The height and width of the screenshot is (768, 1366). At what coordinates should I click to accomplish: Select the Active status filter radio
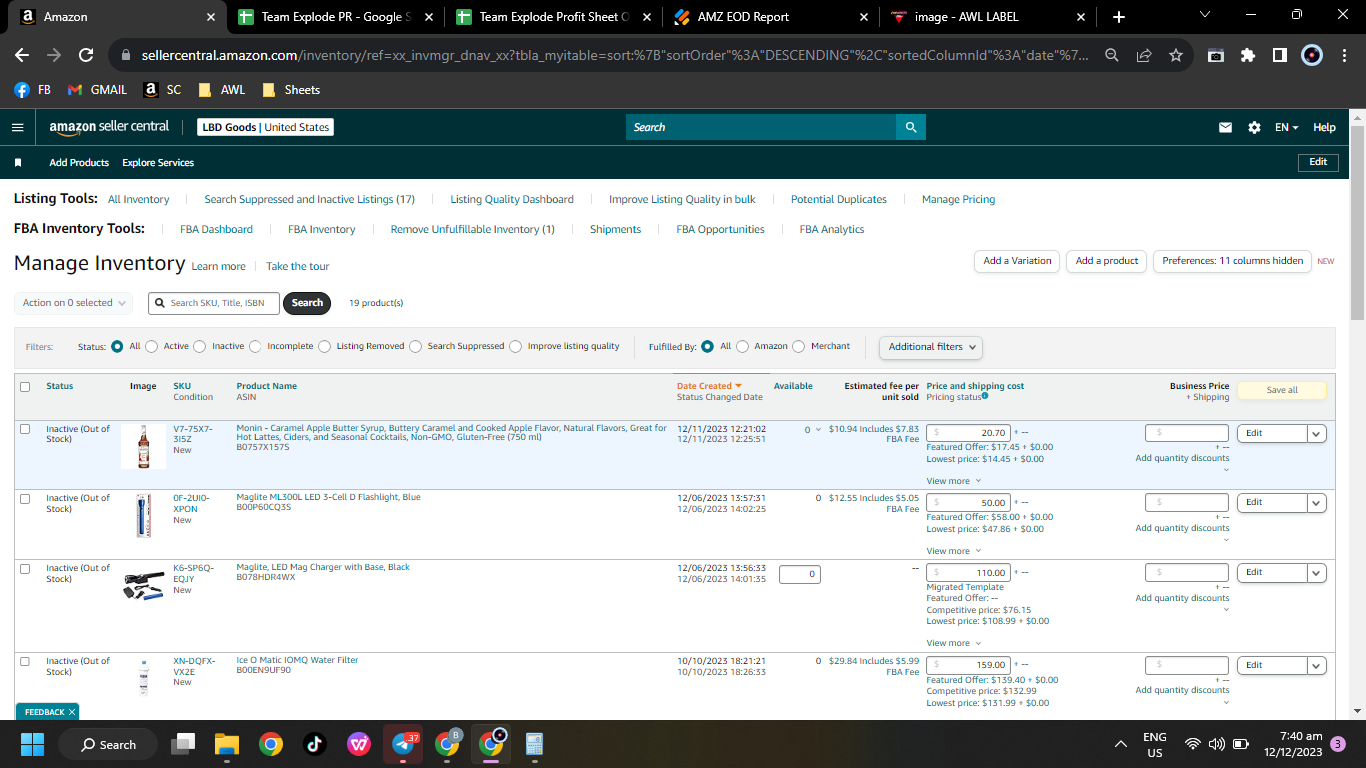tap(152, 346)
